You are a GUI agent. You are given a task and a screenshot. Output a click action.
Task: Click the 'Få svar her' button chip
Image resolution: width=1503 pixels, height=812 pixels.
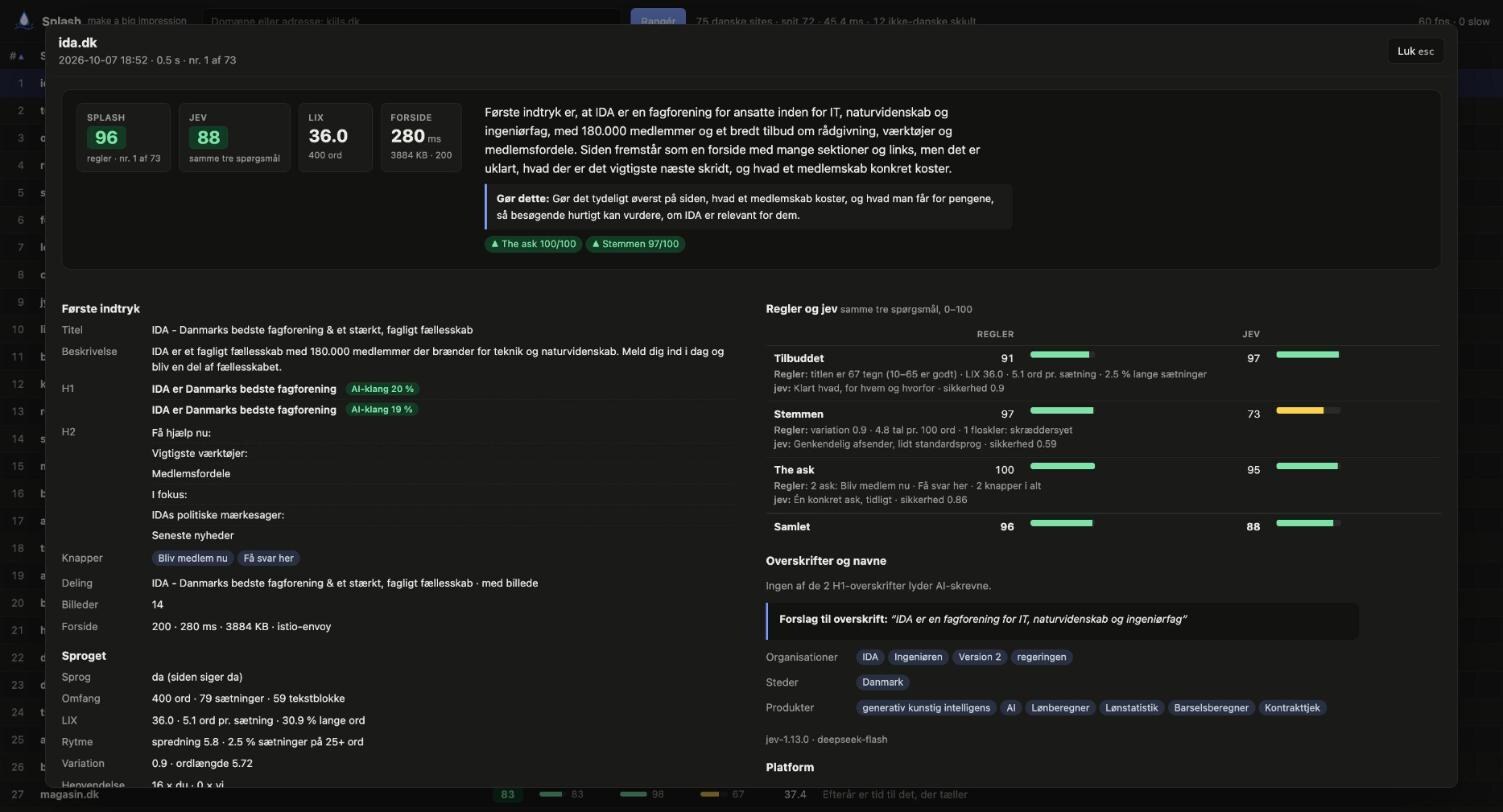point(268,558)
